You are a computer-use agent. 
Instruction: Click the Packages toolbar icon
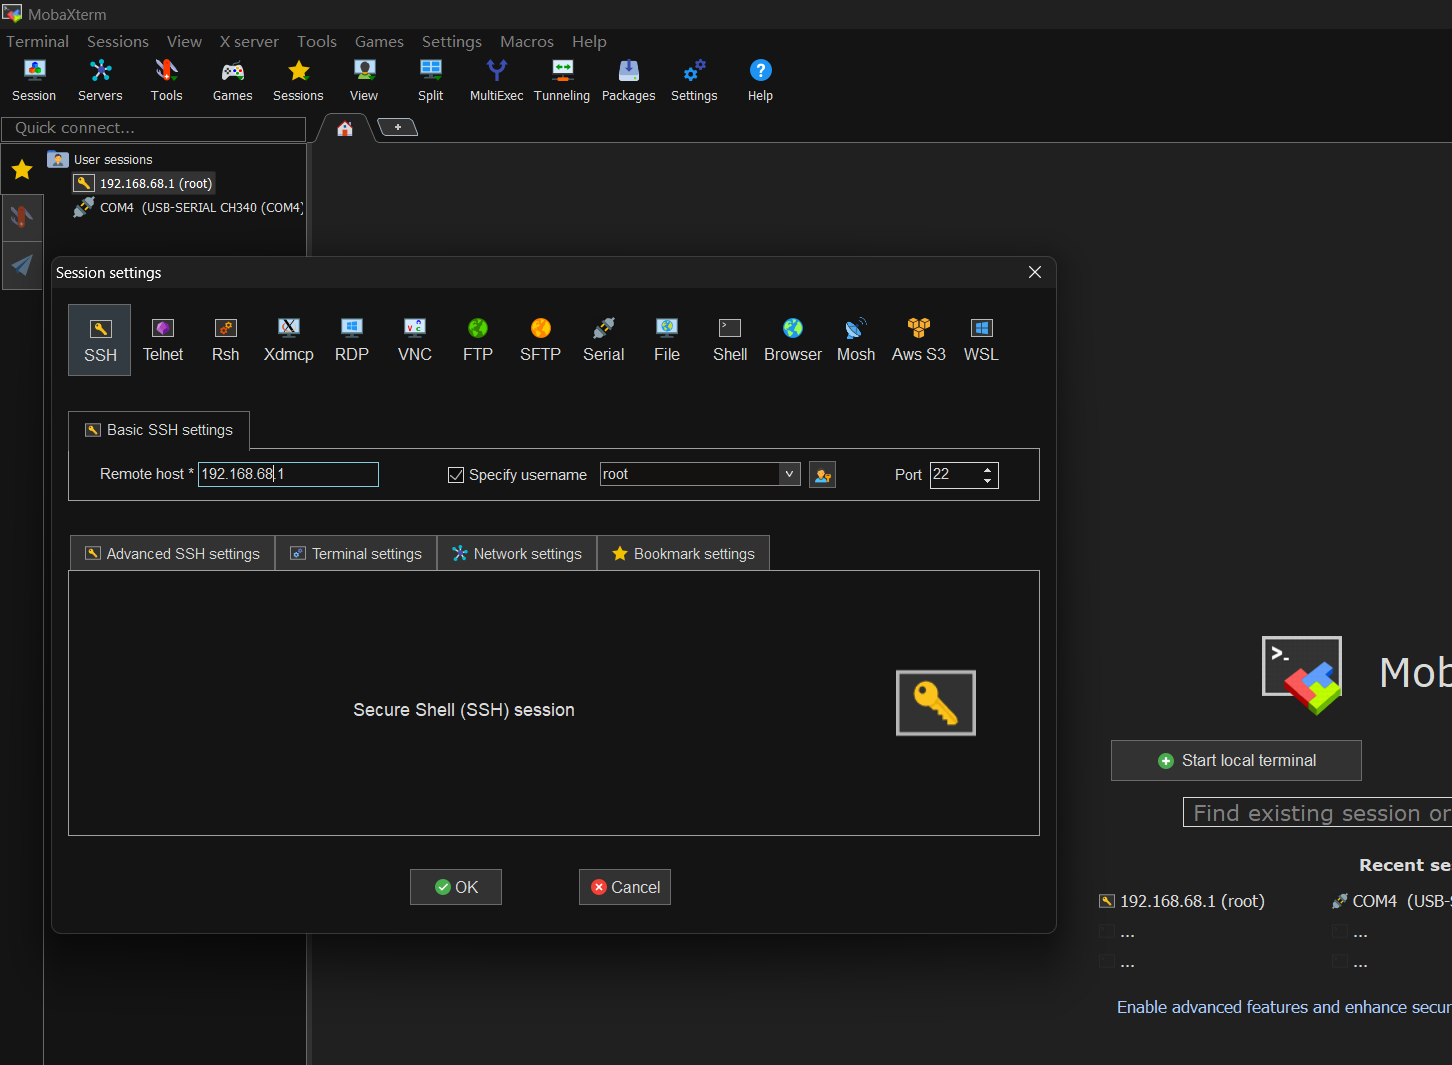628,80
